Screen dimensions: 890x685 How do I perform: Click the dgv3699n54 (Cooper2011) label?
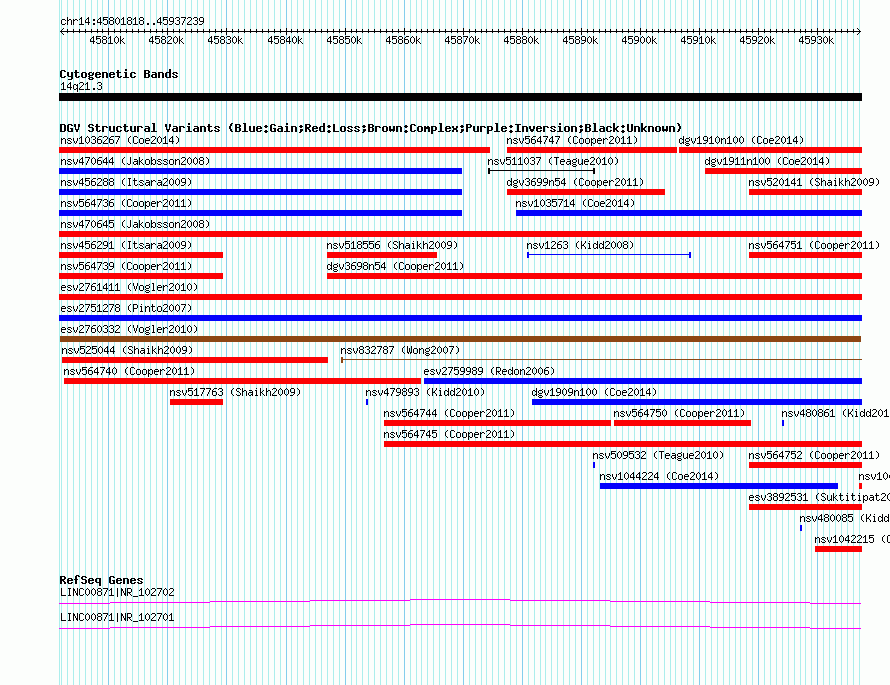(x=575, y=182)
